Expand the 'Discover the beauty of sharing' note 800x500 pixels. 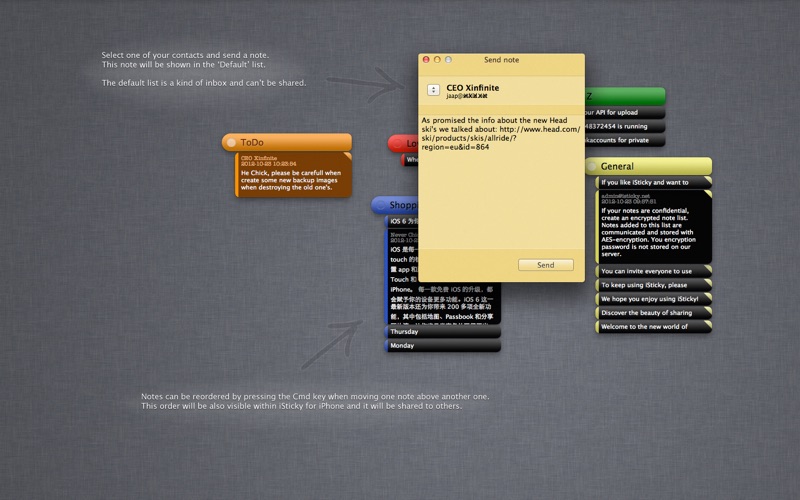(x=650, y=312)
